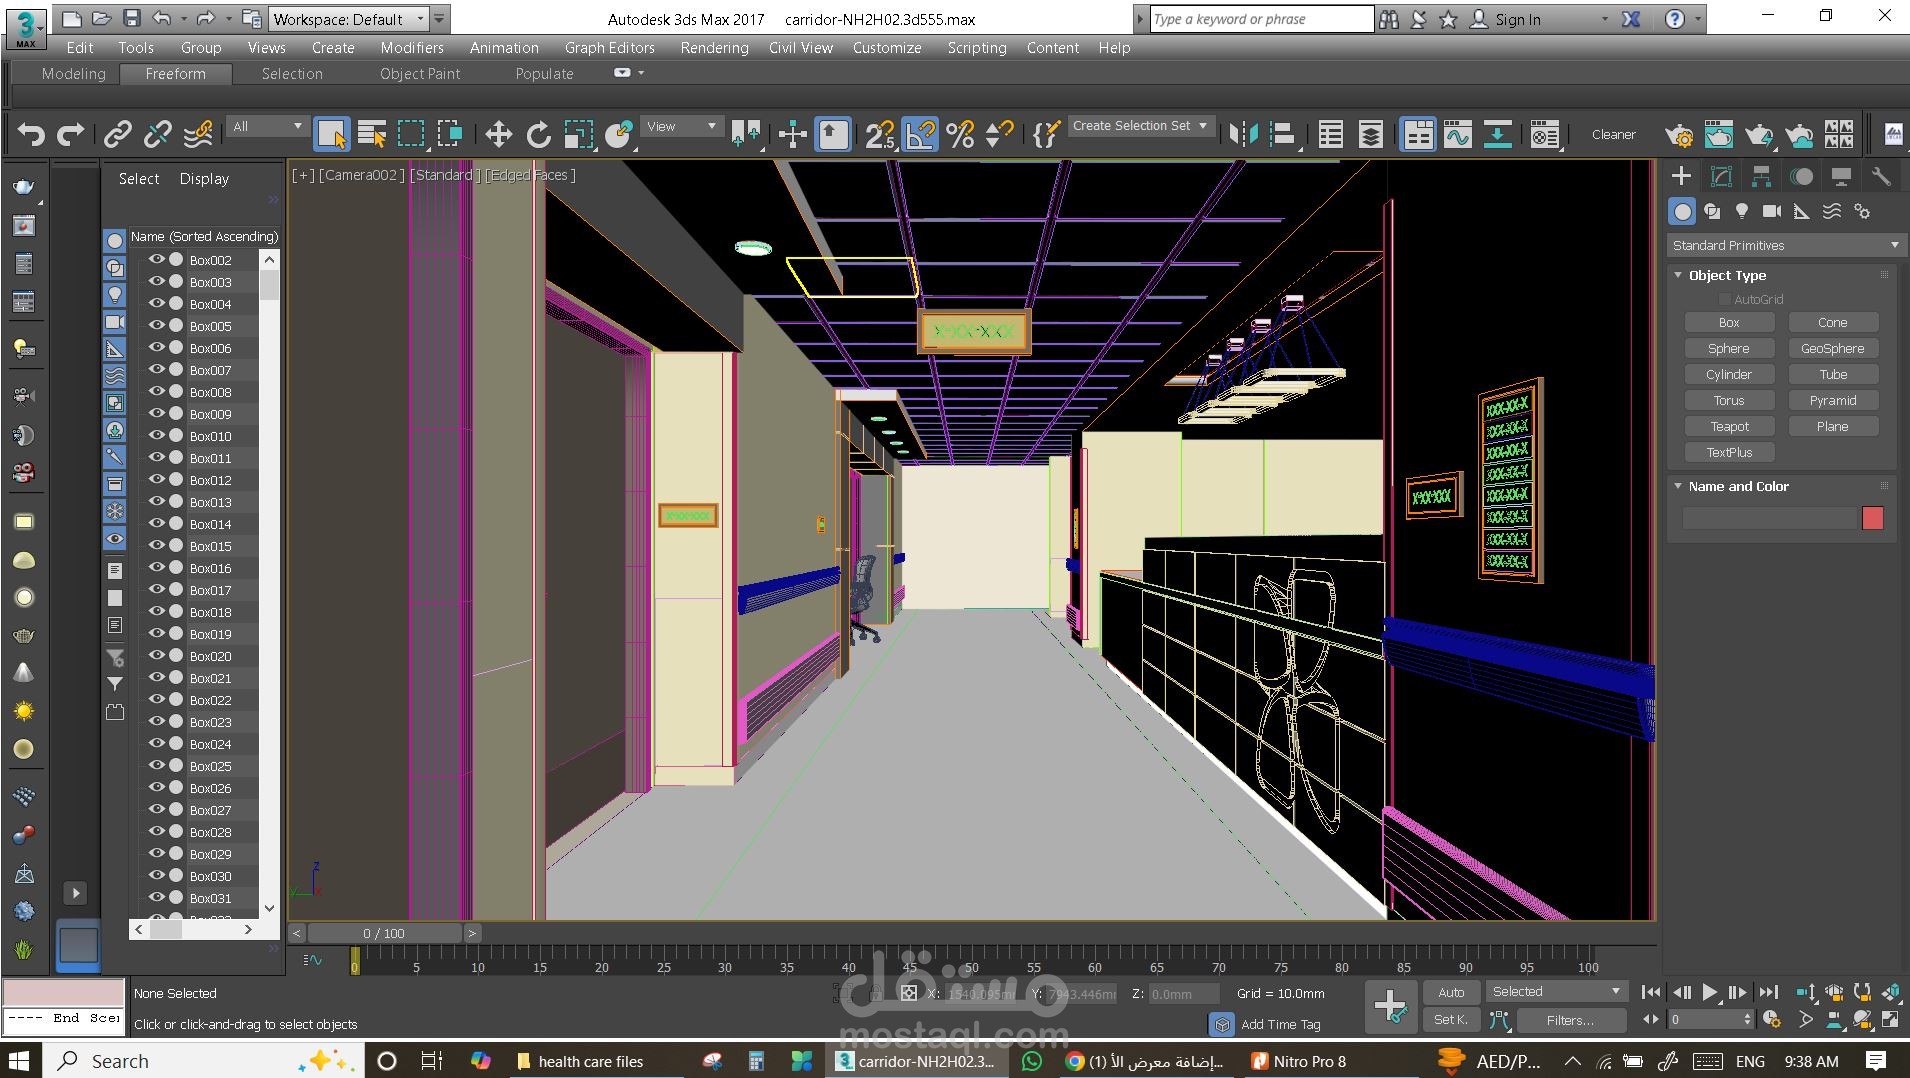1910x1078 pixels.
Task: Open the Standard Primitives dropdown
Action: (x=1784, y=245)
